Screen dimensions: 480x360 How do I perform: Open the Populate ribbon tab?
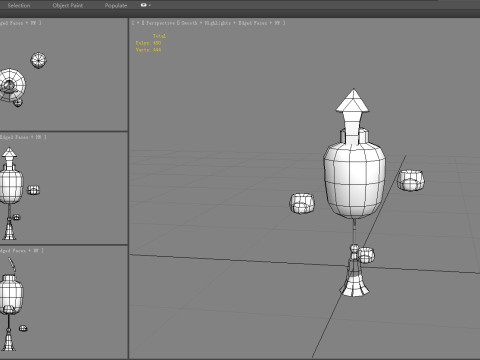click(116, 5)
